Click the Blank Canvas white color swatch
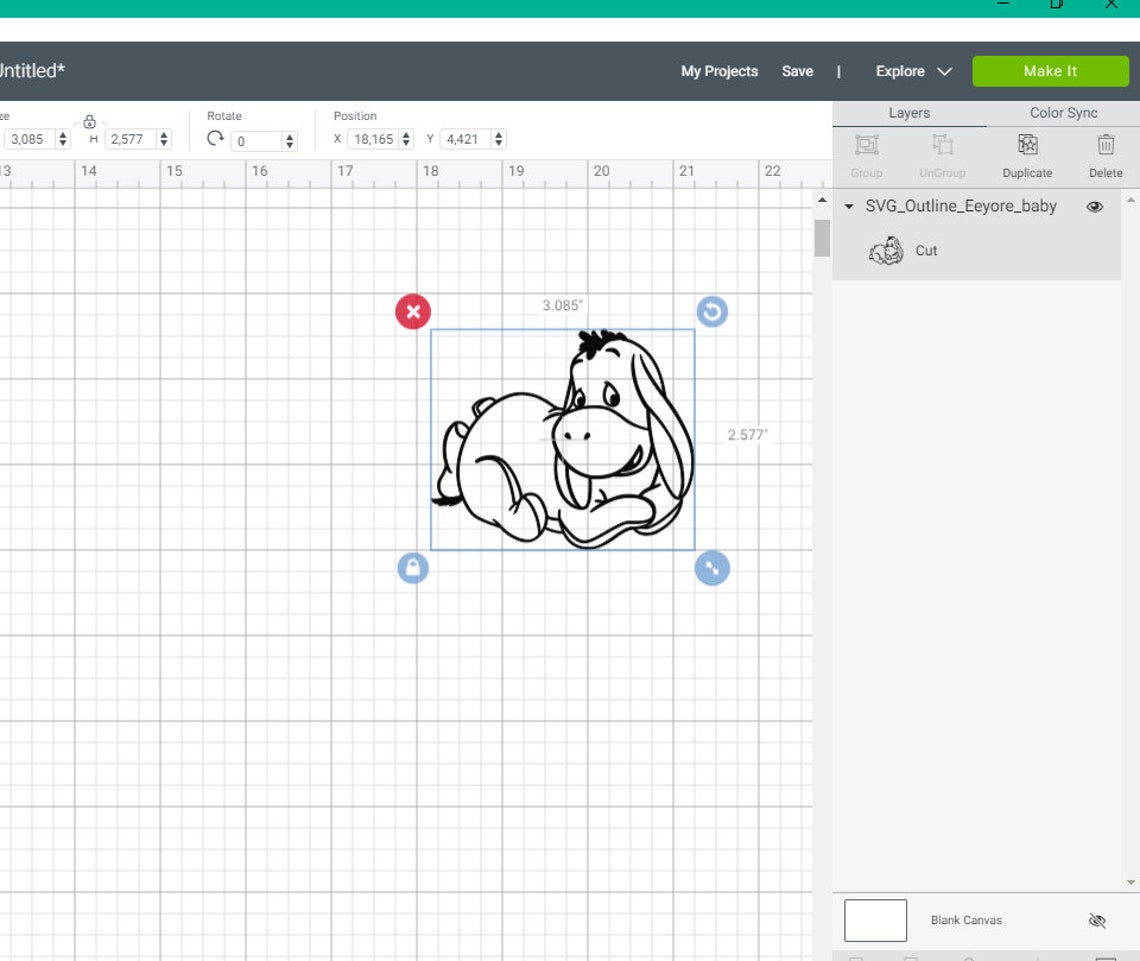The height and width of the screenshot is (961, 1140). (875, 920)
